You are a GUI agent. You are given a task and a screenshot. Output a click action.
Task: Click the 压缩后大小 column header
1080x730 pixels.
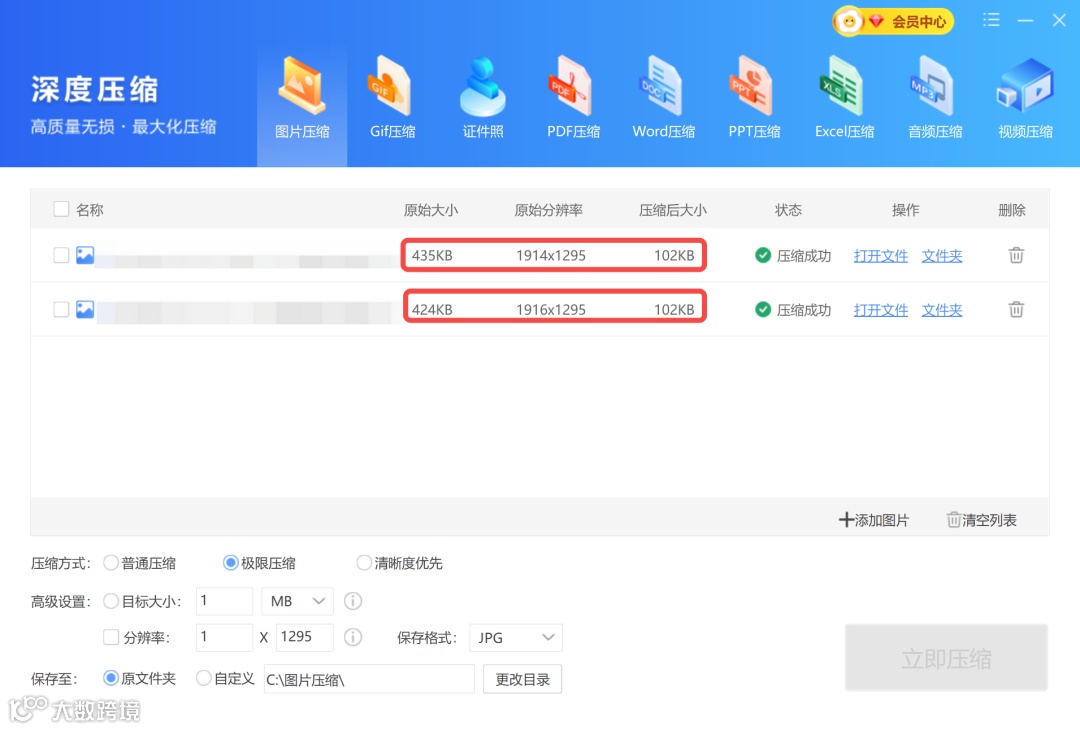[x=672, y=210]
